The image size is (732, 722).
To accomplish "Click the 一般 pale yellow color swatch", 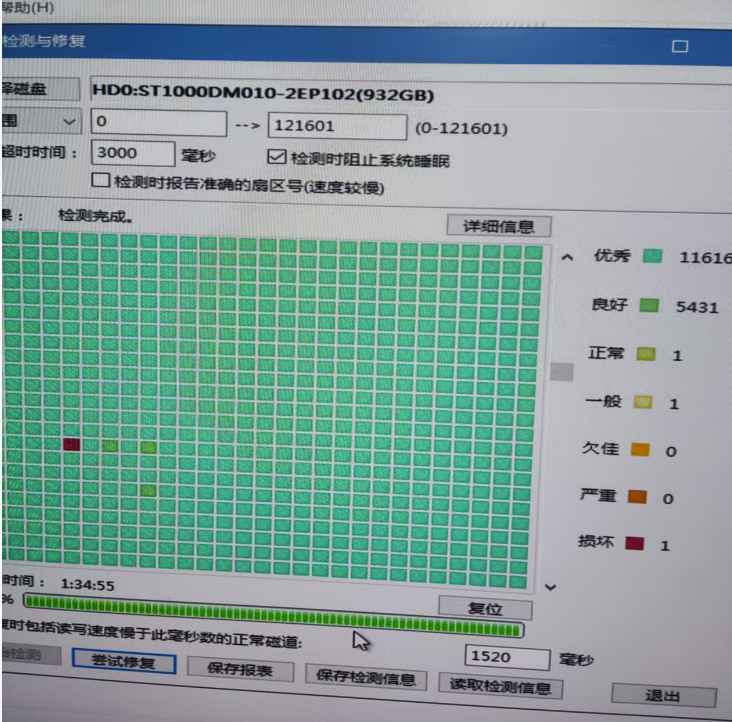I will pos(643,402).
